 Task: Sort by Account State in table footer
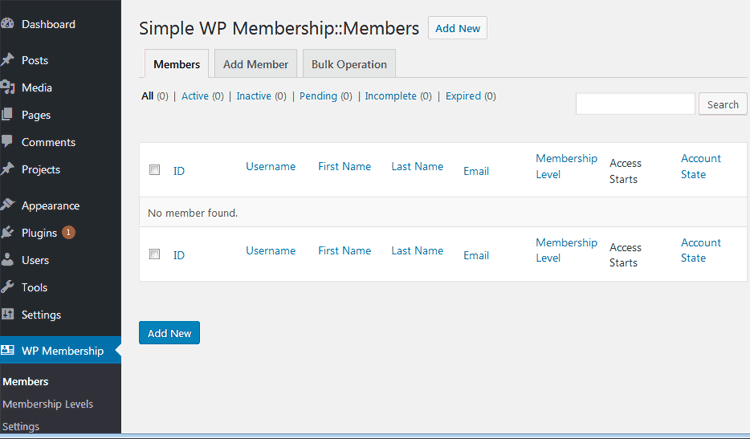[x=701, y=250]
